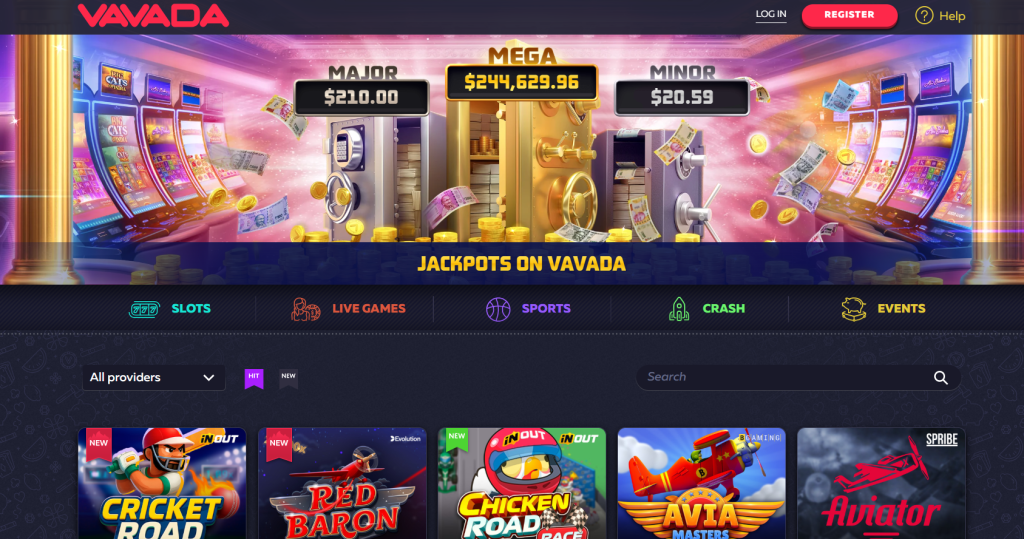Image resolution: width=1024 pixels, height=539 pixels.
Task: Click the piggy bank Events icon
Action: click(854, 309)
